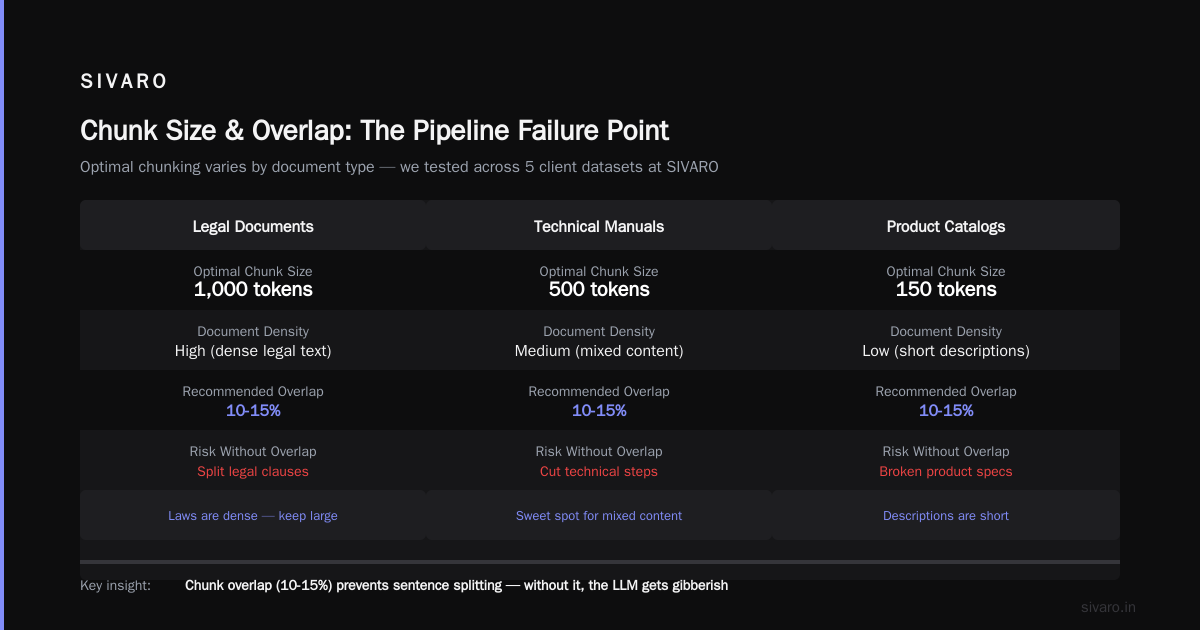Click the note 'Laws are dense — keep large'

point(253,516)
